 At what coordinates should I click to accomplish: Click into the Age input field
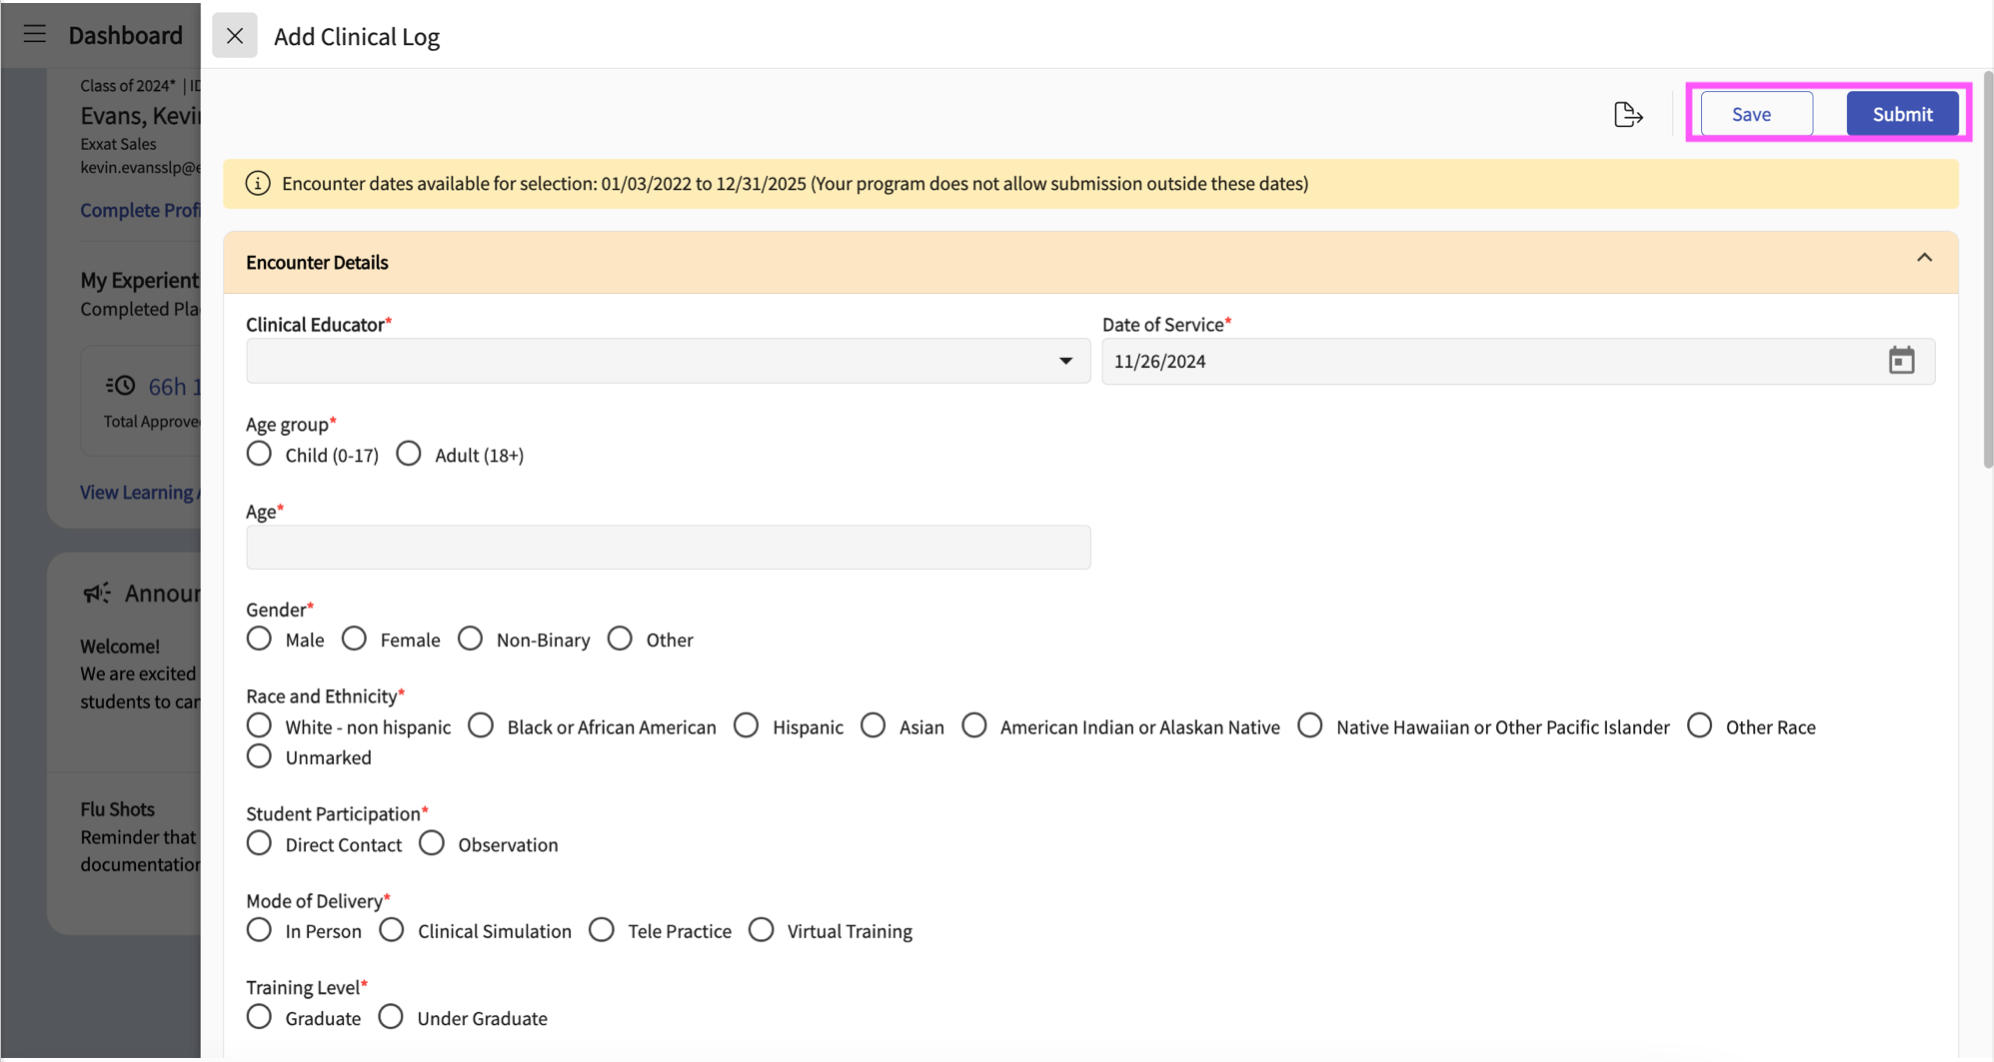click(668, 548)
